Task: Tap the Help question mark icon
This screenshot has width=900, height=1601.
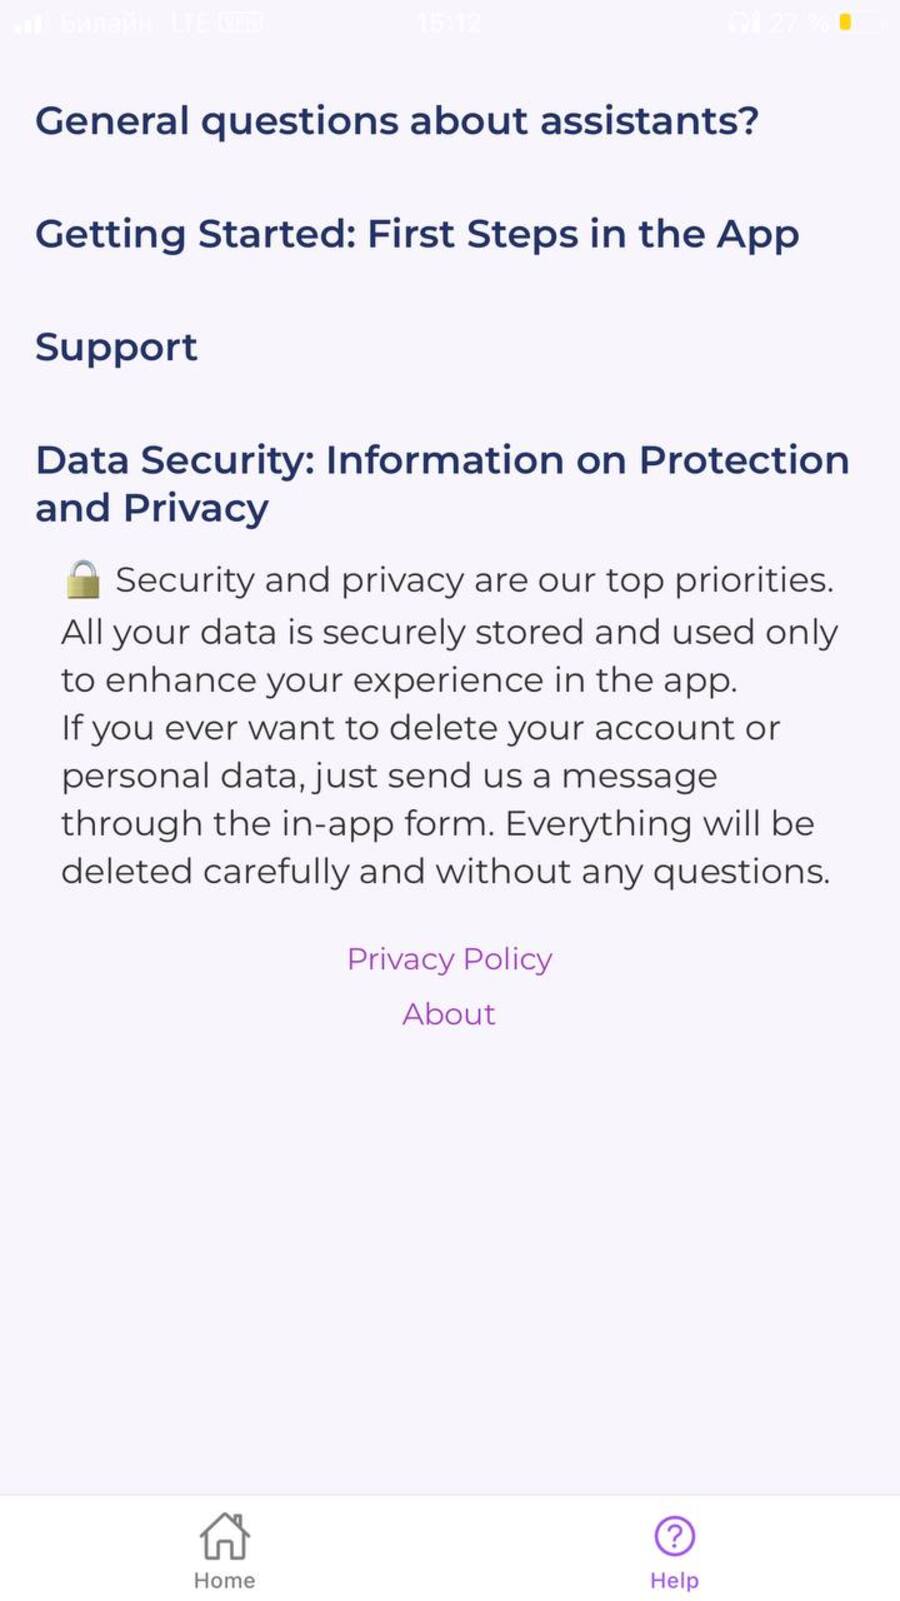Action: [x=674, y=1536]
